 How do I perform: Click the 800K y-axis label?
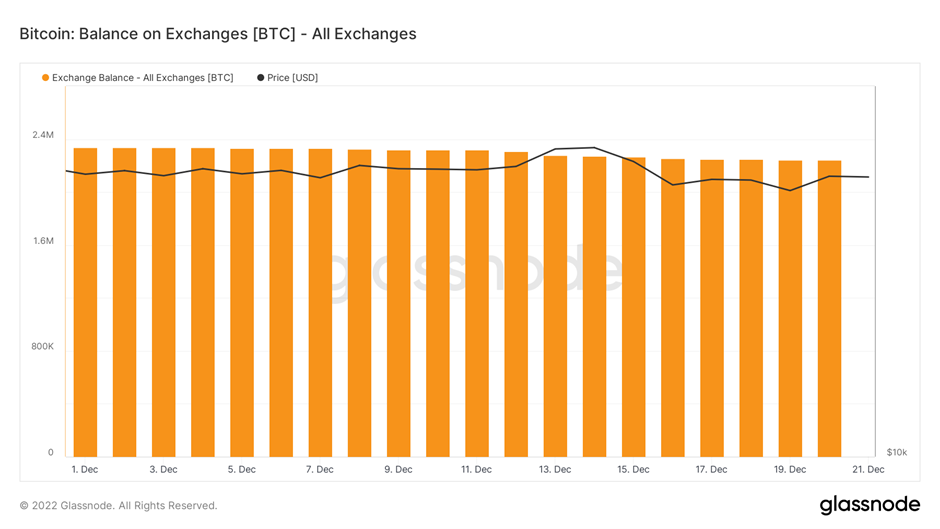coord(43,347)
